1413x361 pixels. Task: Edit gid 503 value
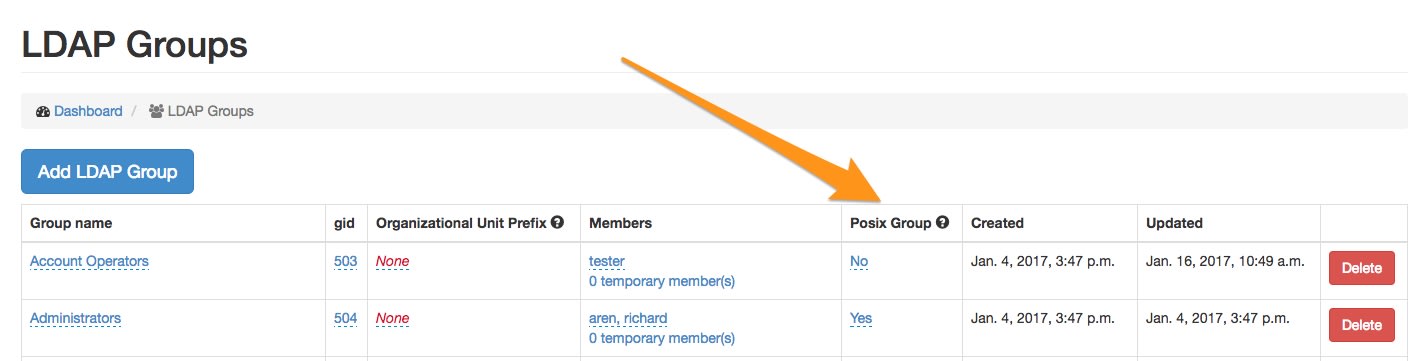tap(345, 261)
